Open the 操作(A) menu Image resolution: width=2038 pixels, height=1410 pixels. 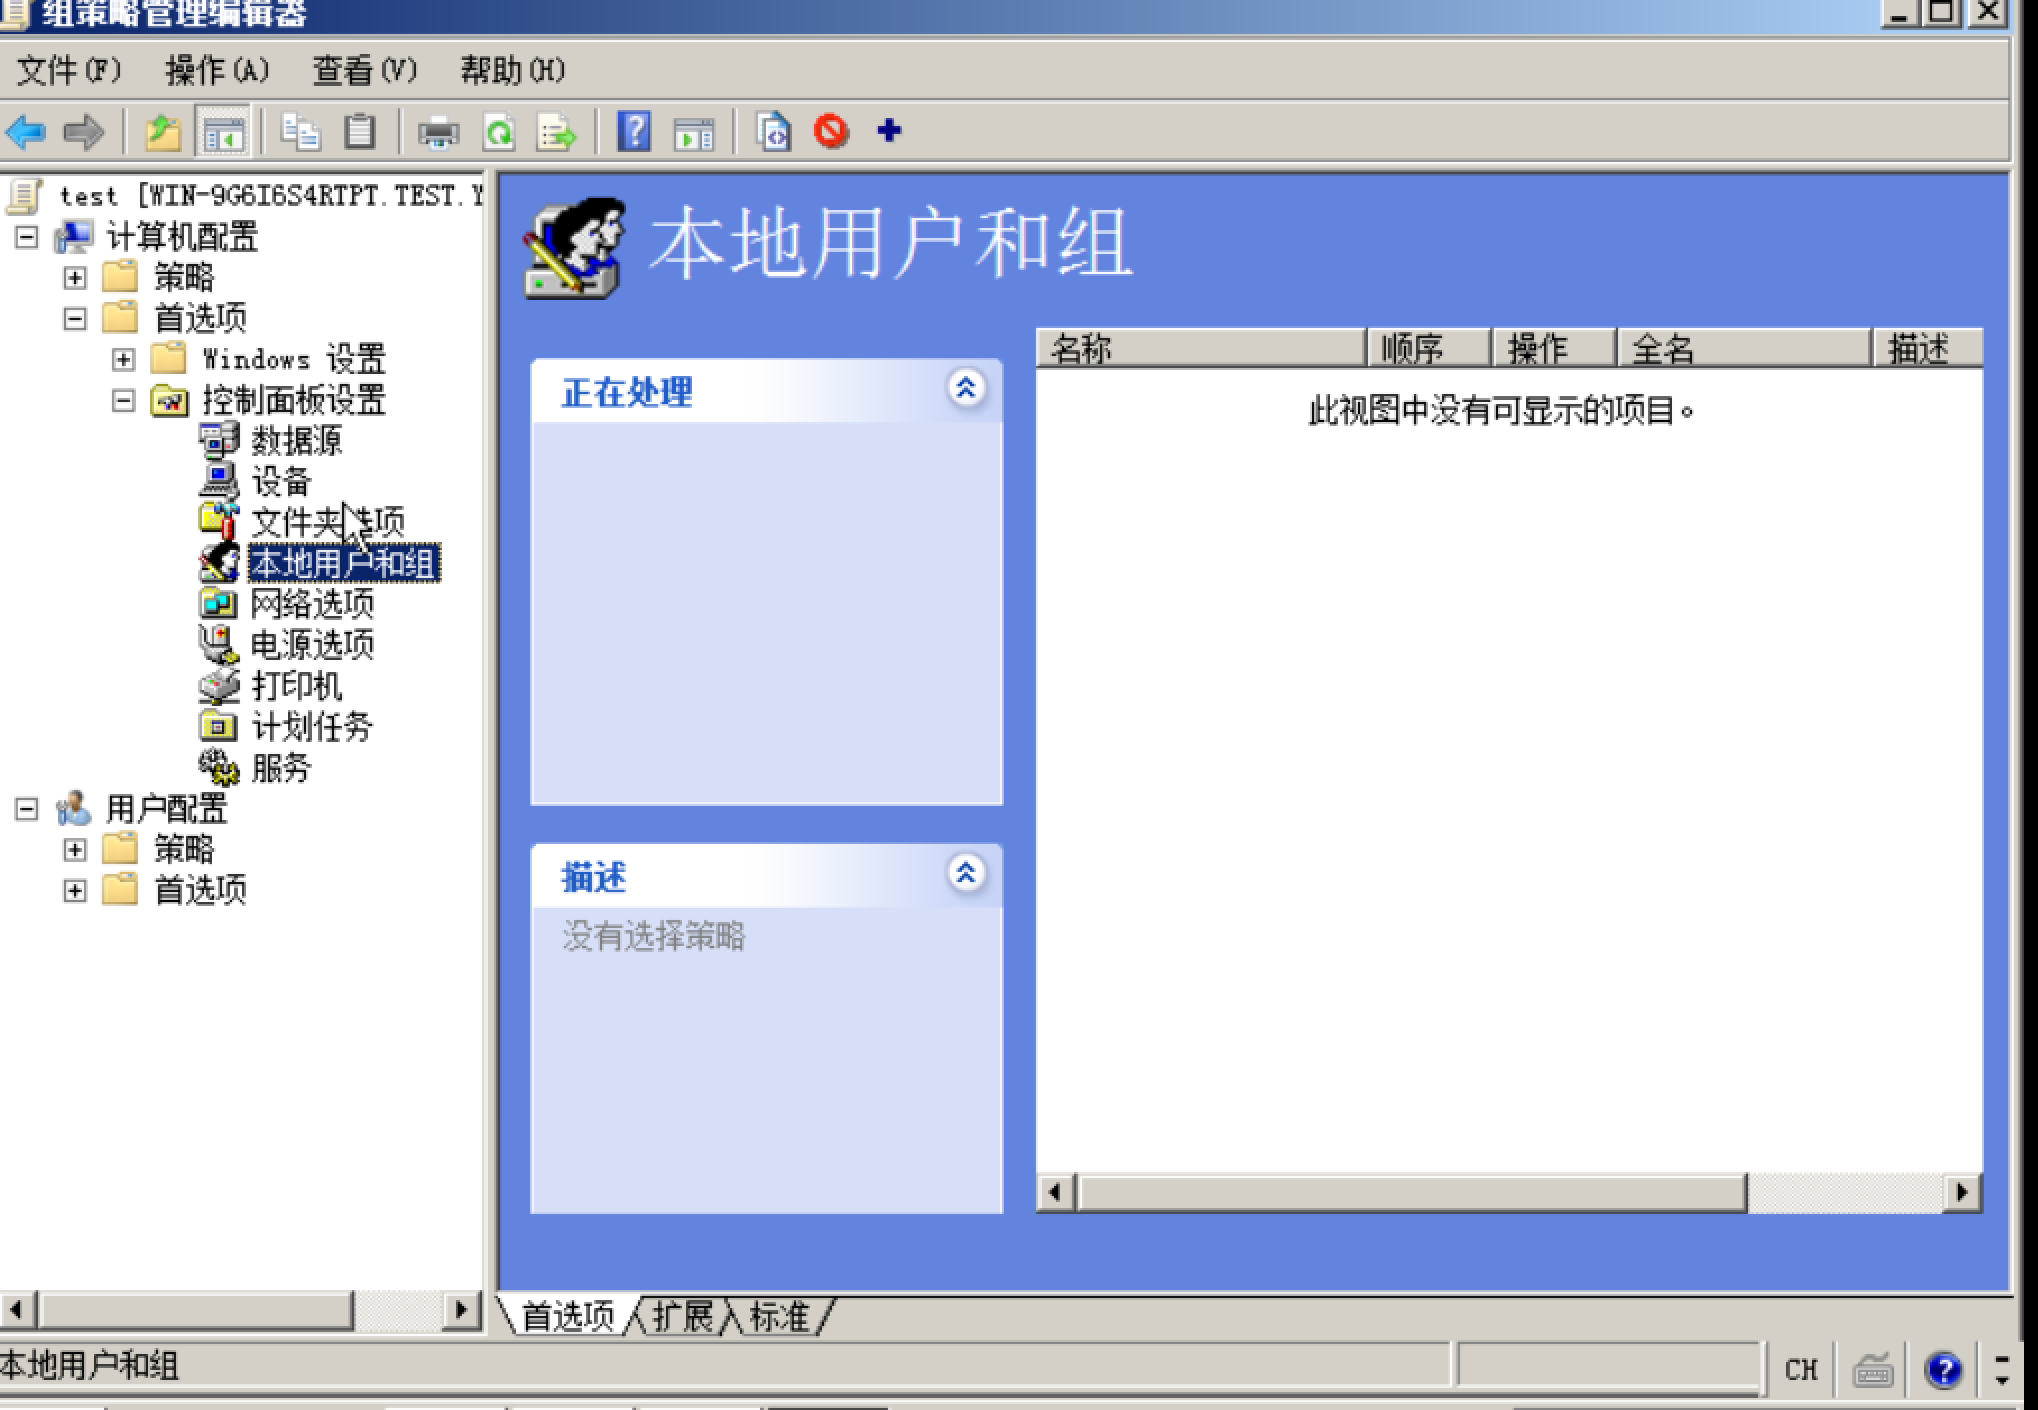[217, 70]
